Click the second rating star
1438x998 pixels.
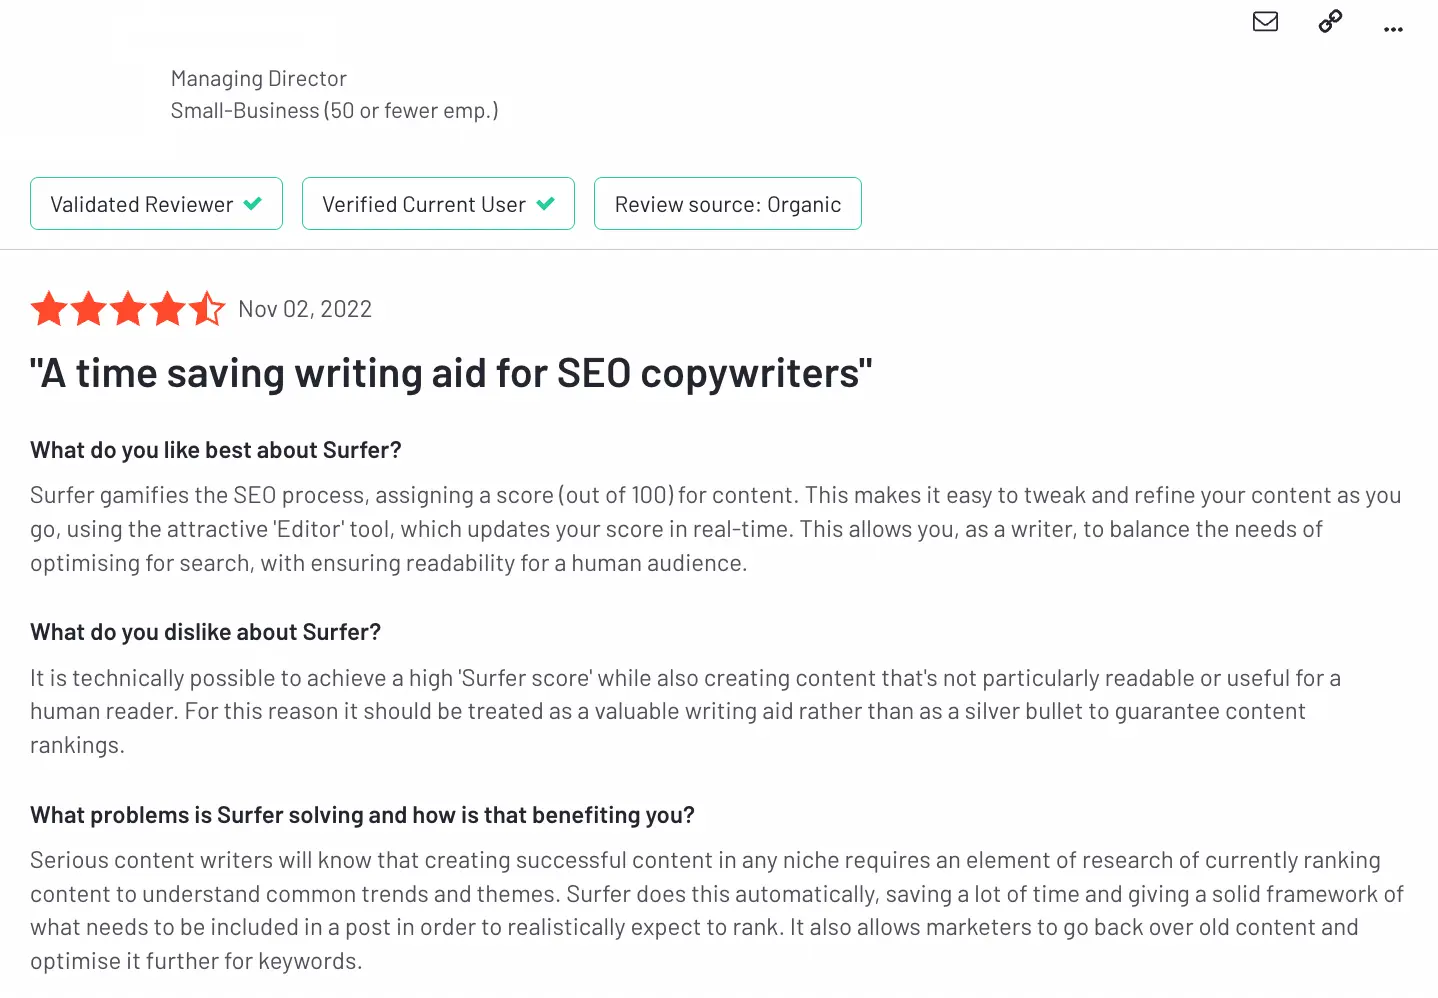88,309
